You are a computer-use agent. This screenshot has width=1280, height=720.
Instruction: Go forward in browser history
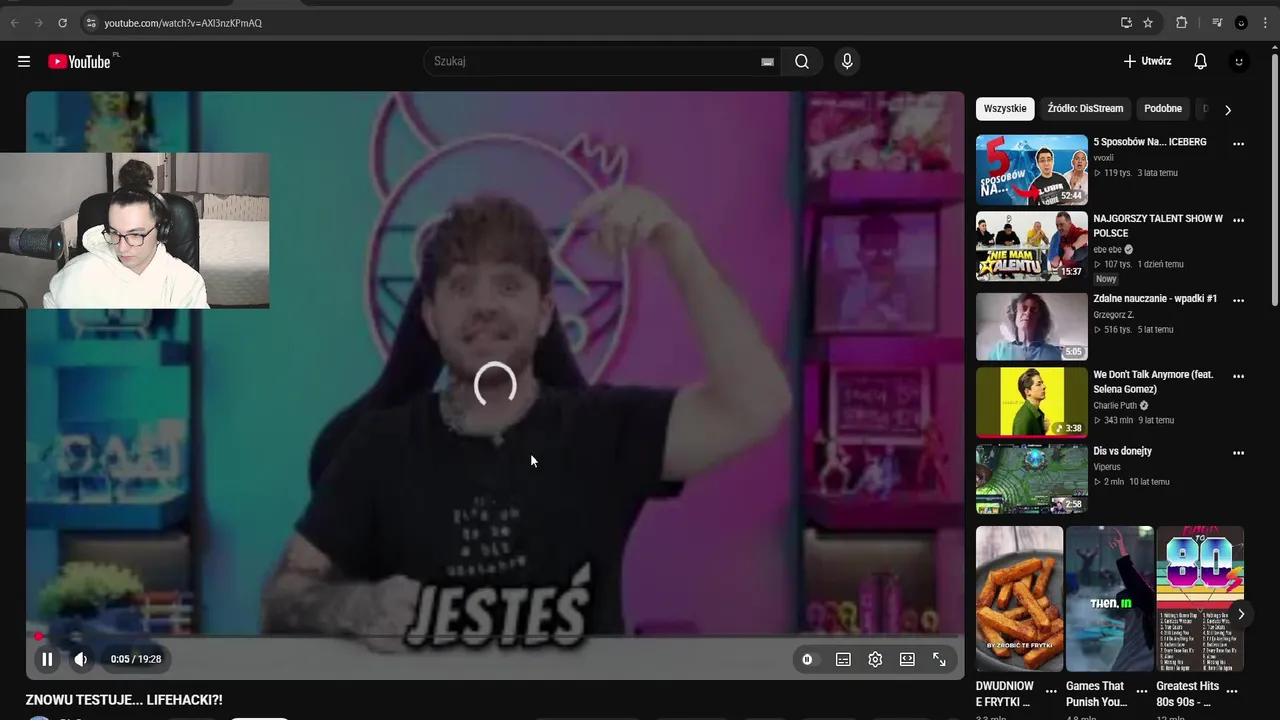pos(38,23)
